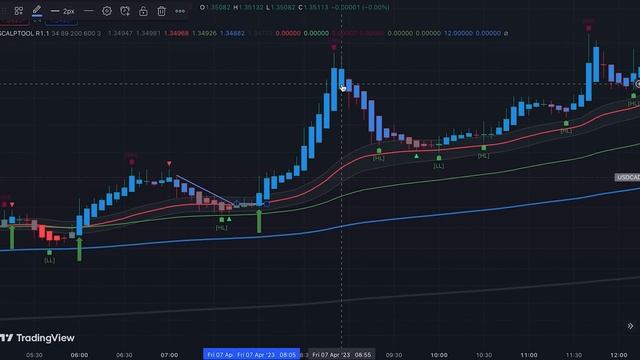
Task: Click the SCALPTOOL R1.1 indicator name
Action: point(24,33)
